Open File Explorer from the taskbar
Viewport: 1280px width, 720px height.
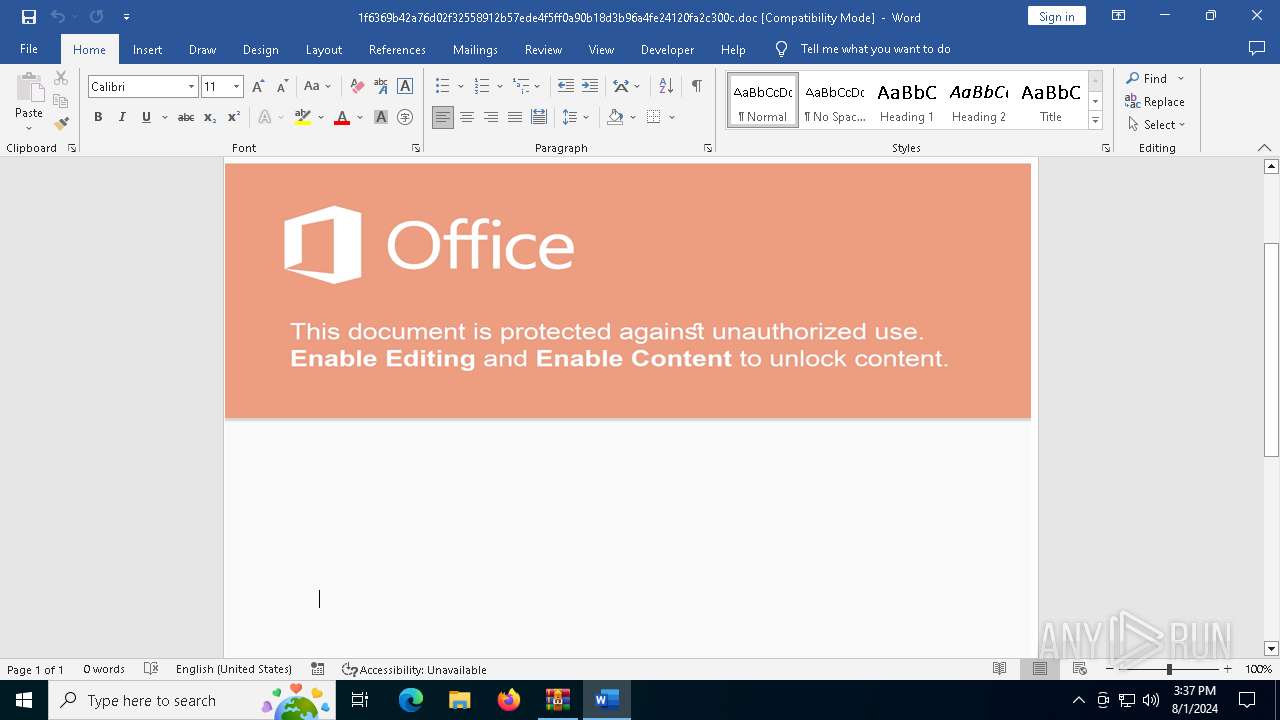460,700
